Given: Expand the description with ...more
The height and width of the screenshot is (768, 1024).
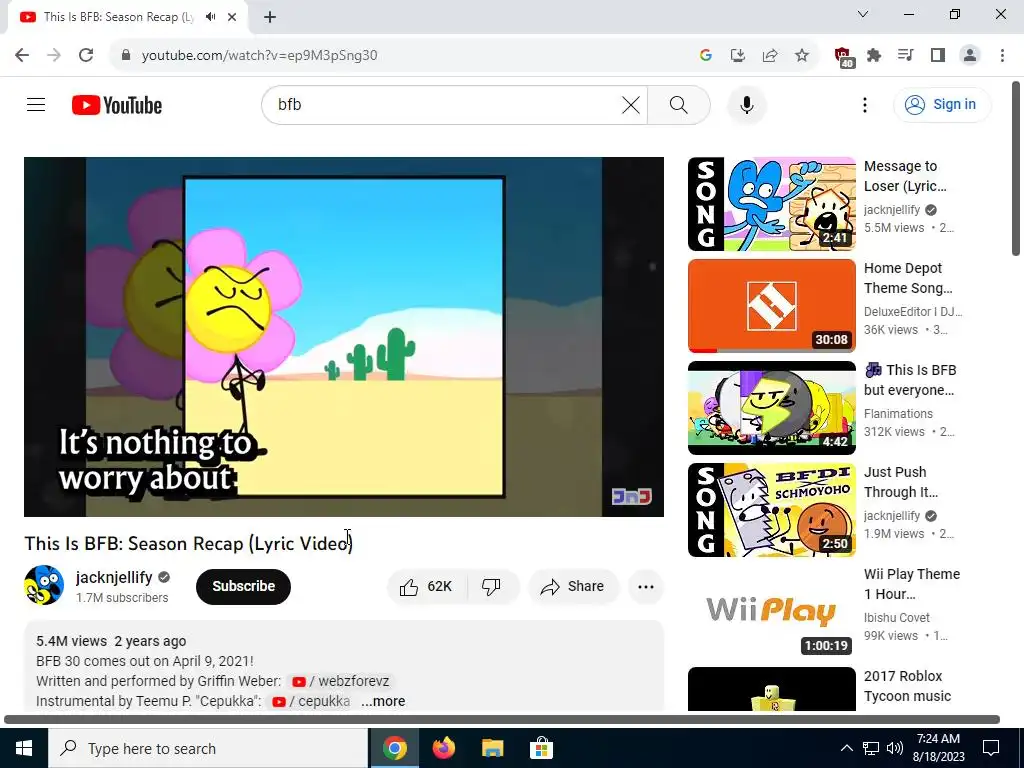Looking at the screenshot, I should click(383, 701).
